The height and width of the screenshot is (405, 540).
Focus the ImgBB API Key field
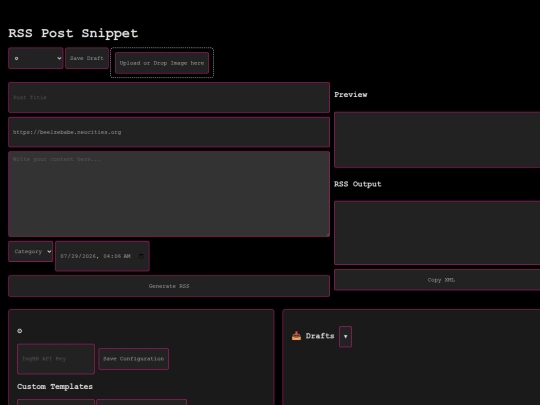coord(56,359)
